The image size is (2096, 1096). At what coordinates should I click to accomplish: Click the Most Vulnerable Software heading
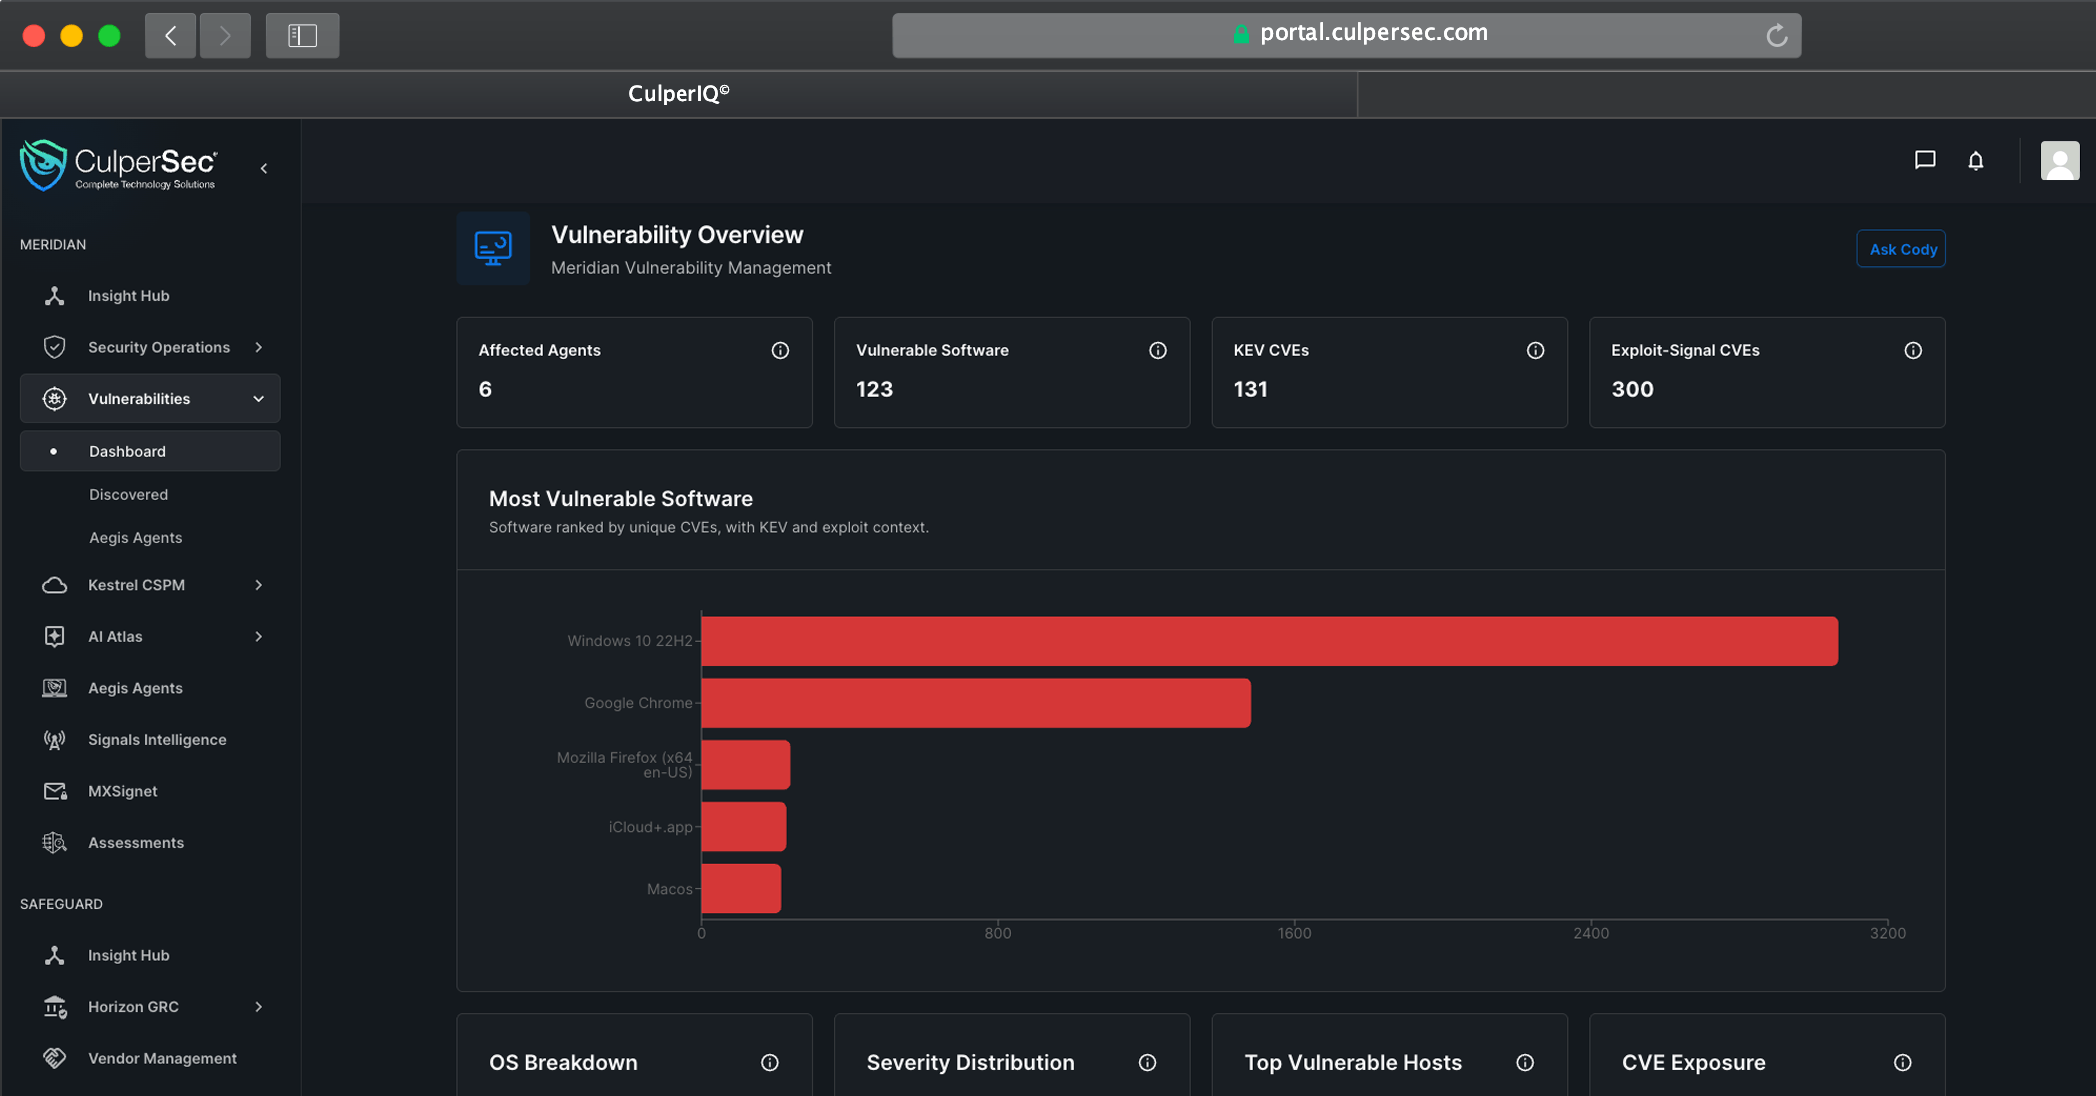pos(621,498)
